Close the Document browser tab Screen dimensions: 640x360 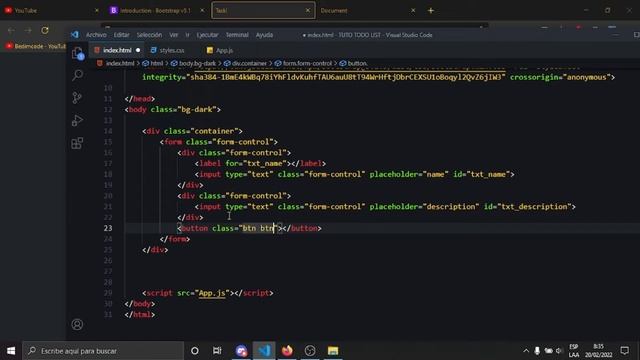coord(413,11)
